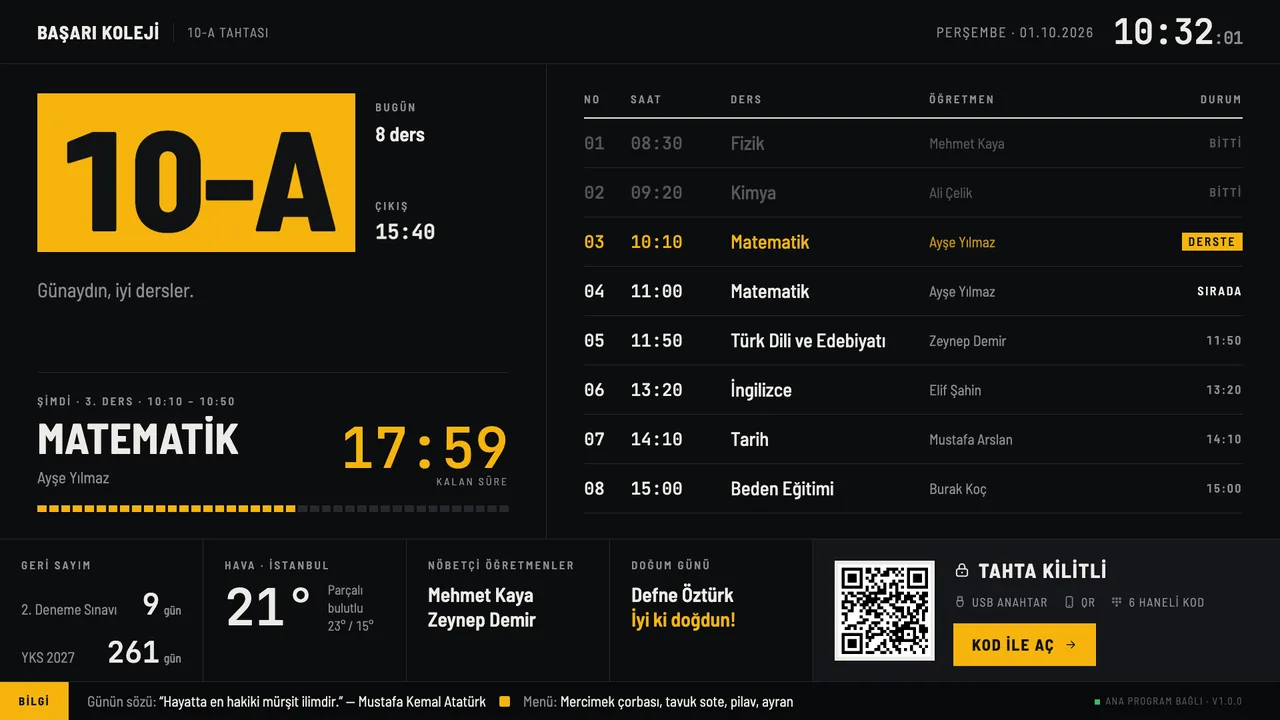Screen dimensions: 1280x720
Task: Click the green connection status dot
Action: pyautogui.click(x=1097, y=702)
